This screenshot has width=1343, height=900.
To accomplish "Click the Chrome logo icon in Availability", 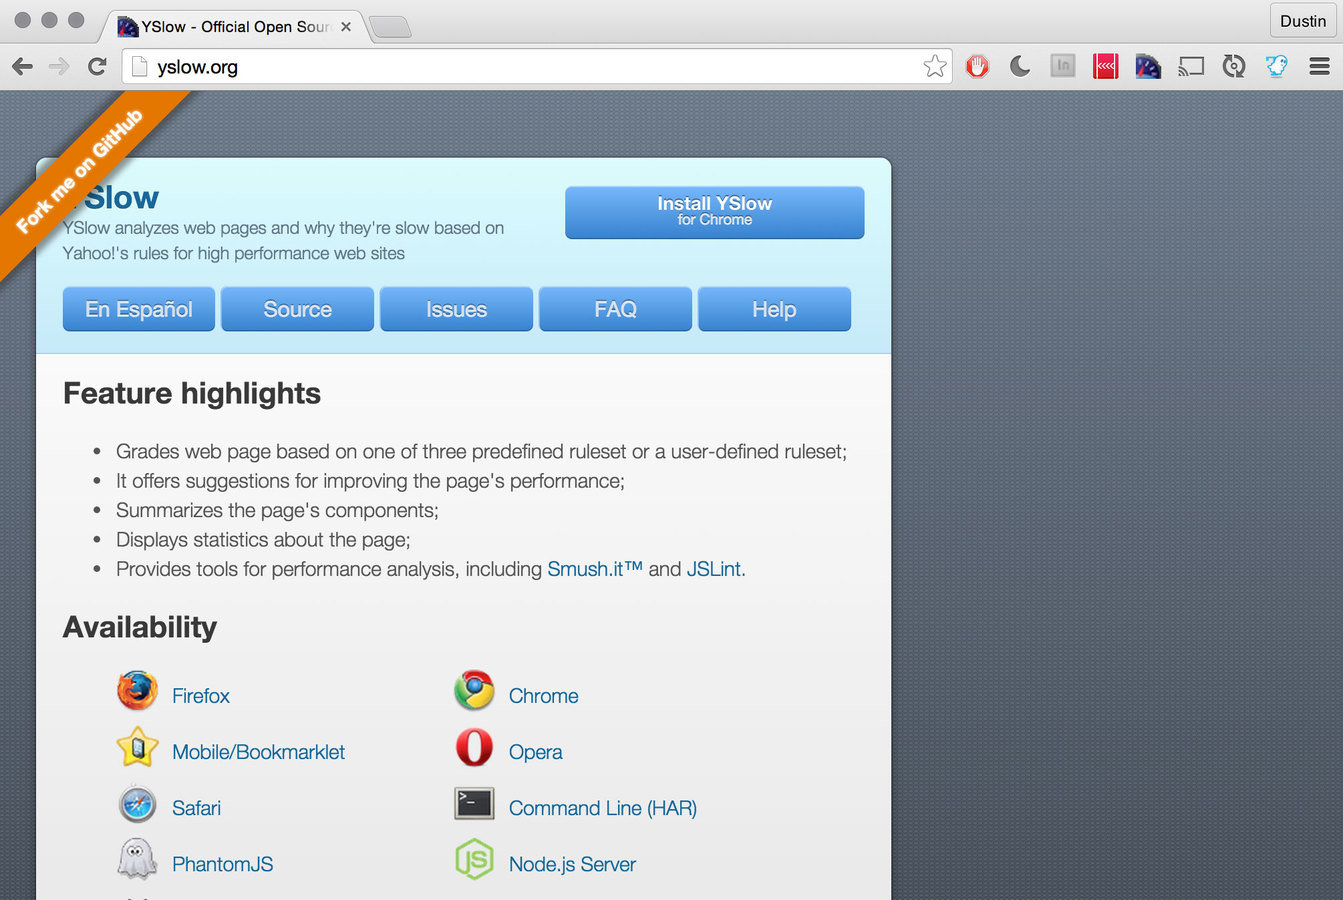I will pos(474,691).
